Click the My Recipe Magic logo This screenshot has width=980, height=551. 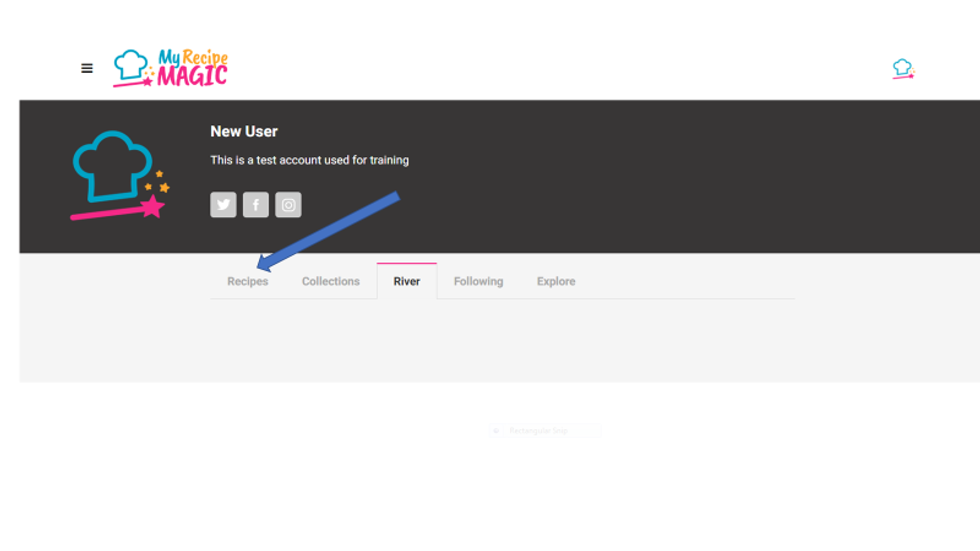pos(171,69)
